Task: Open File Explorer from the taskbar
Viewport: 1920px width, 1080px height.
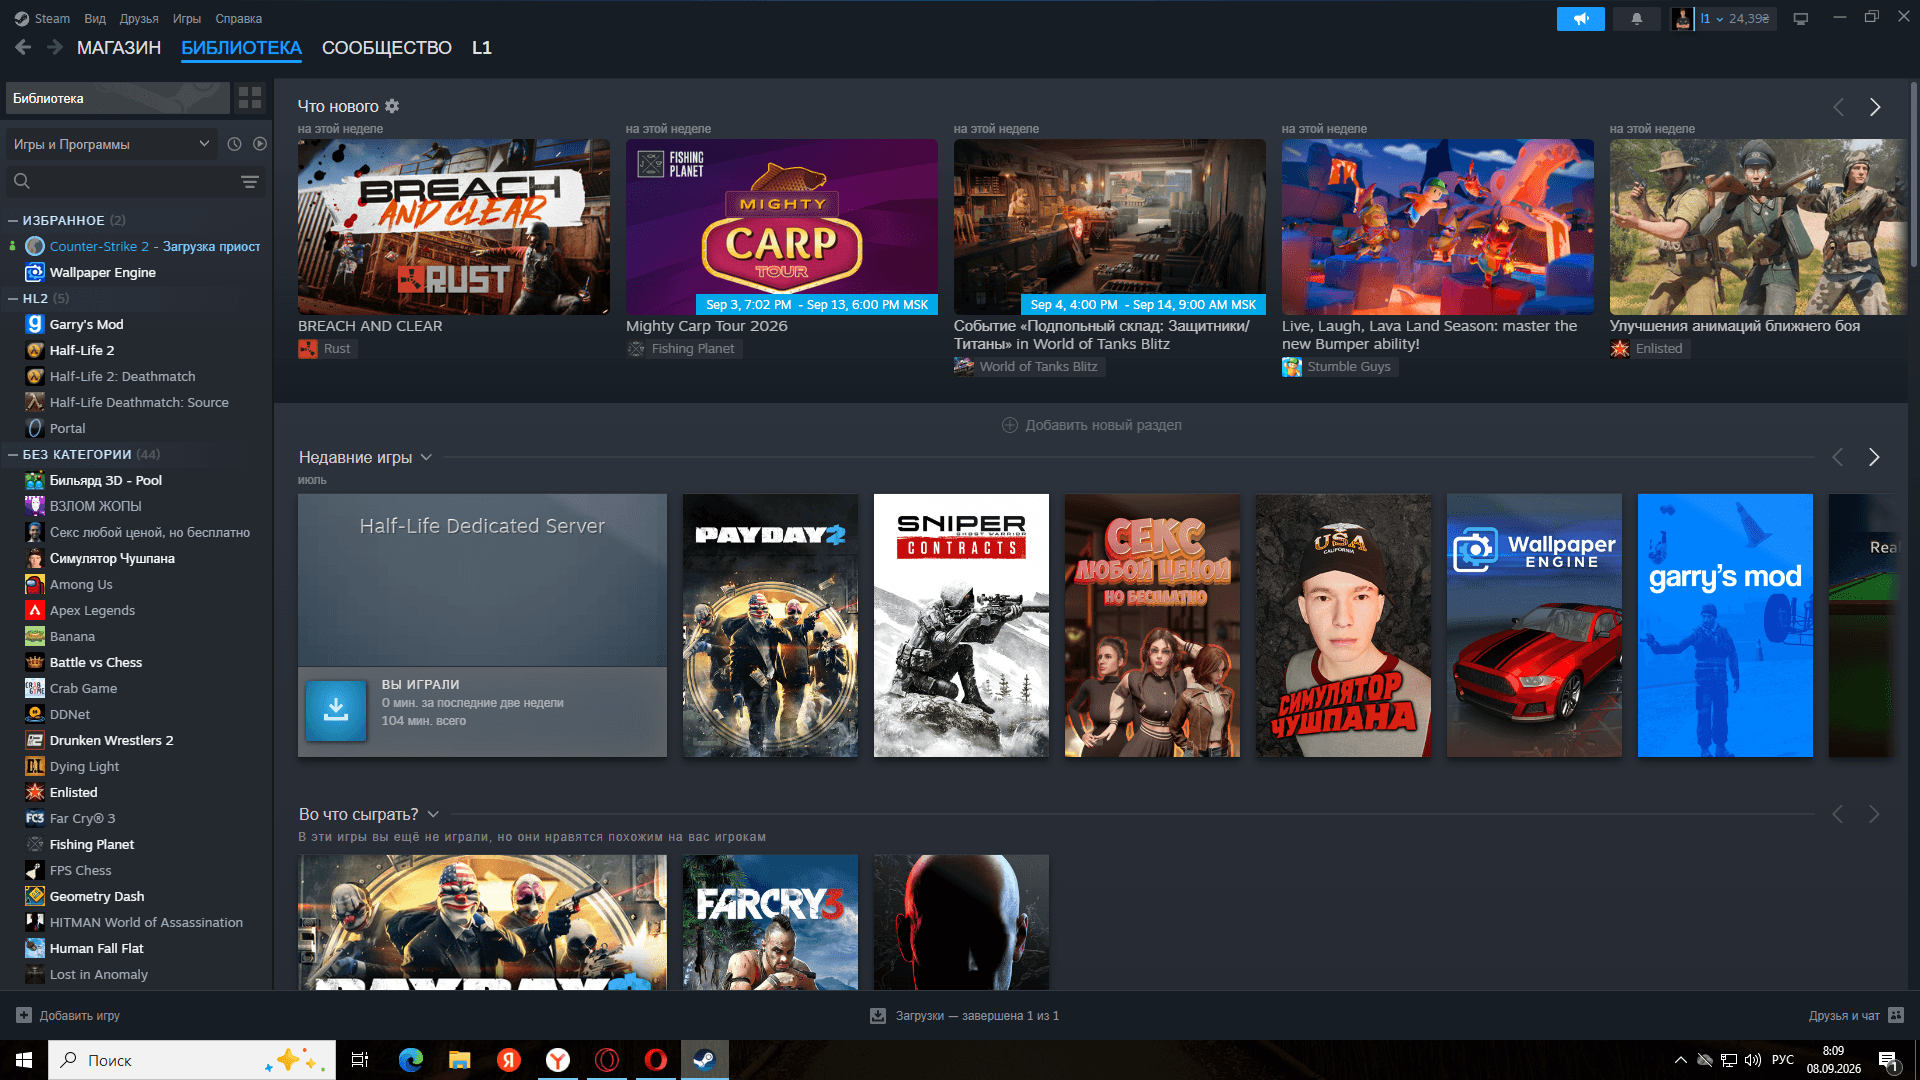Action: click(x=460, y=1060)
